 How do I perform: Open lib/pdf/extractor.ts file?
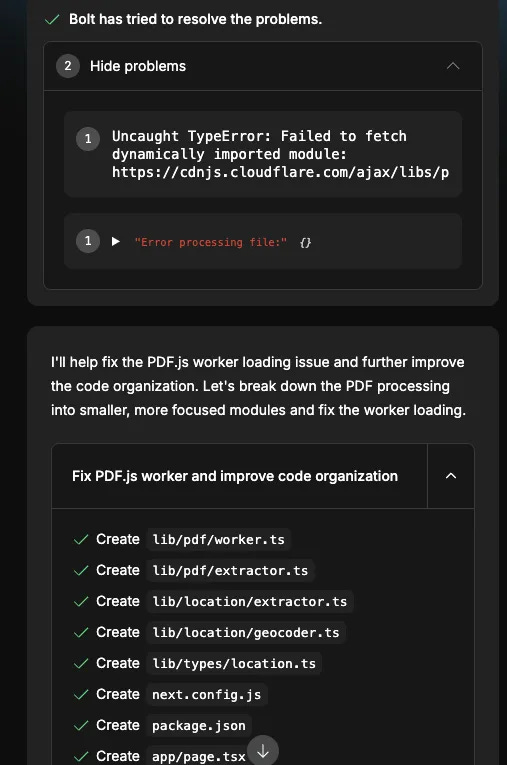230,570
